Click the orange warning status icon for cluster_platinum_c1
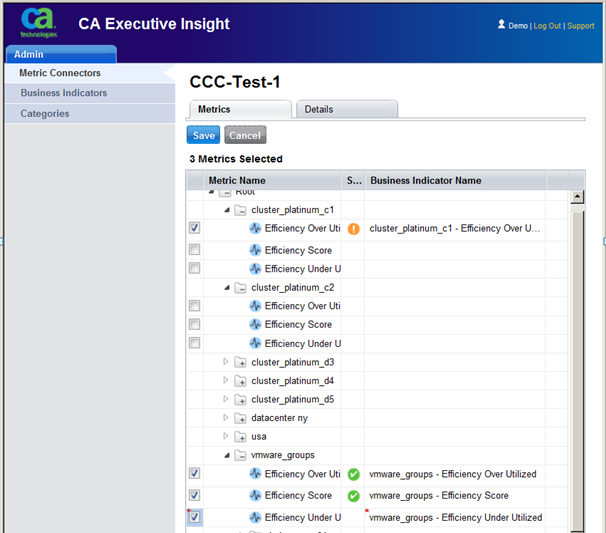Viewport: 606px width, 533px height. click(x=354, y=229)
